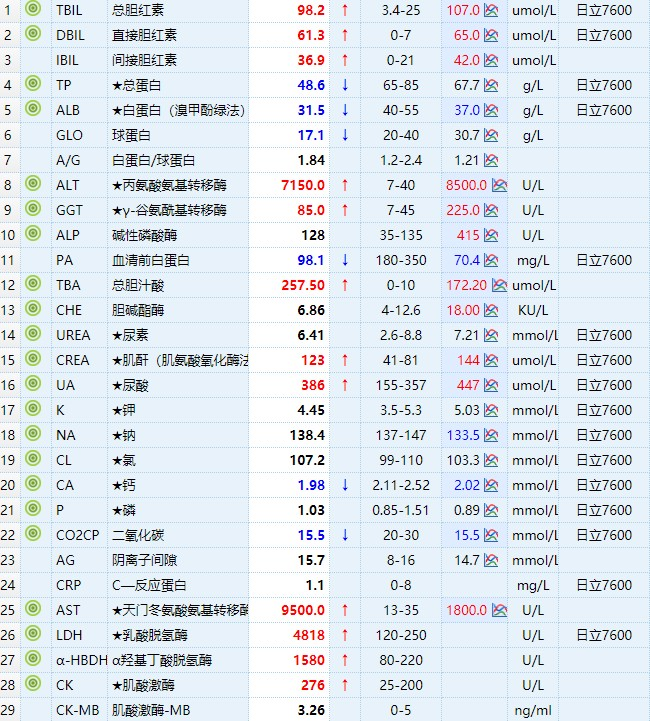
Task: Show the history graph for CREA
Action: 491,360
